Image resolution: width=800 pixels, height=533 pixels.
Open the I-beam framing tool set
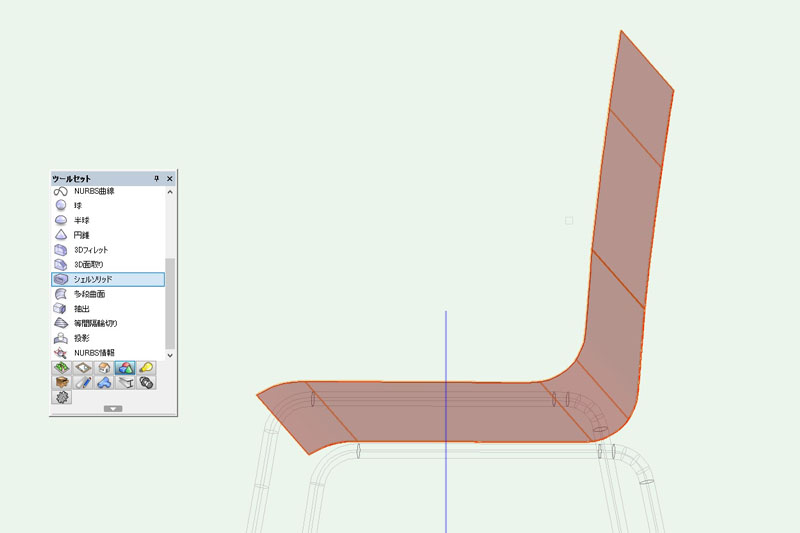click(125, 383)
